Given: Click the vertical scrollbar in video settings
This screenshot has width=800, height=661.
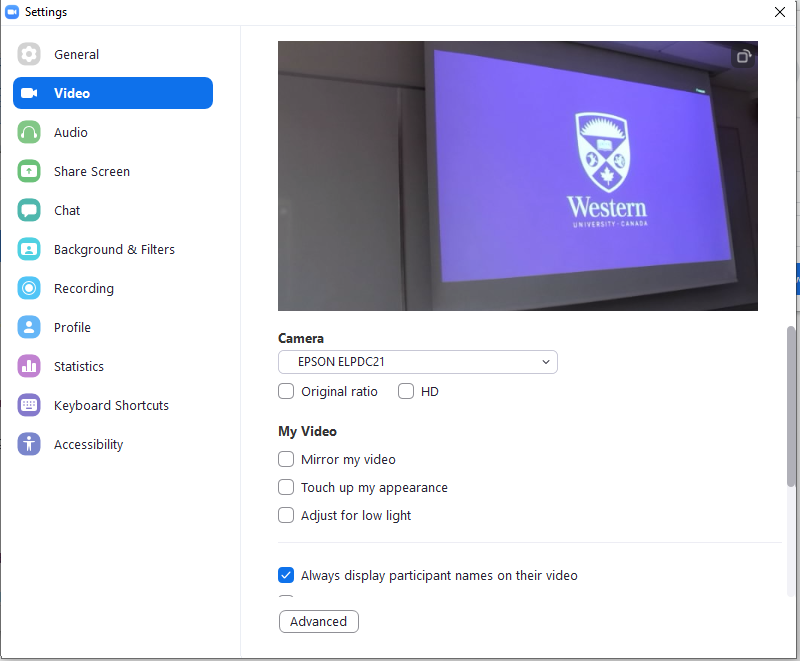Looking at the screenshot, I should pyautogui.click(x=791, y=406).
